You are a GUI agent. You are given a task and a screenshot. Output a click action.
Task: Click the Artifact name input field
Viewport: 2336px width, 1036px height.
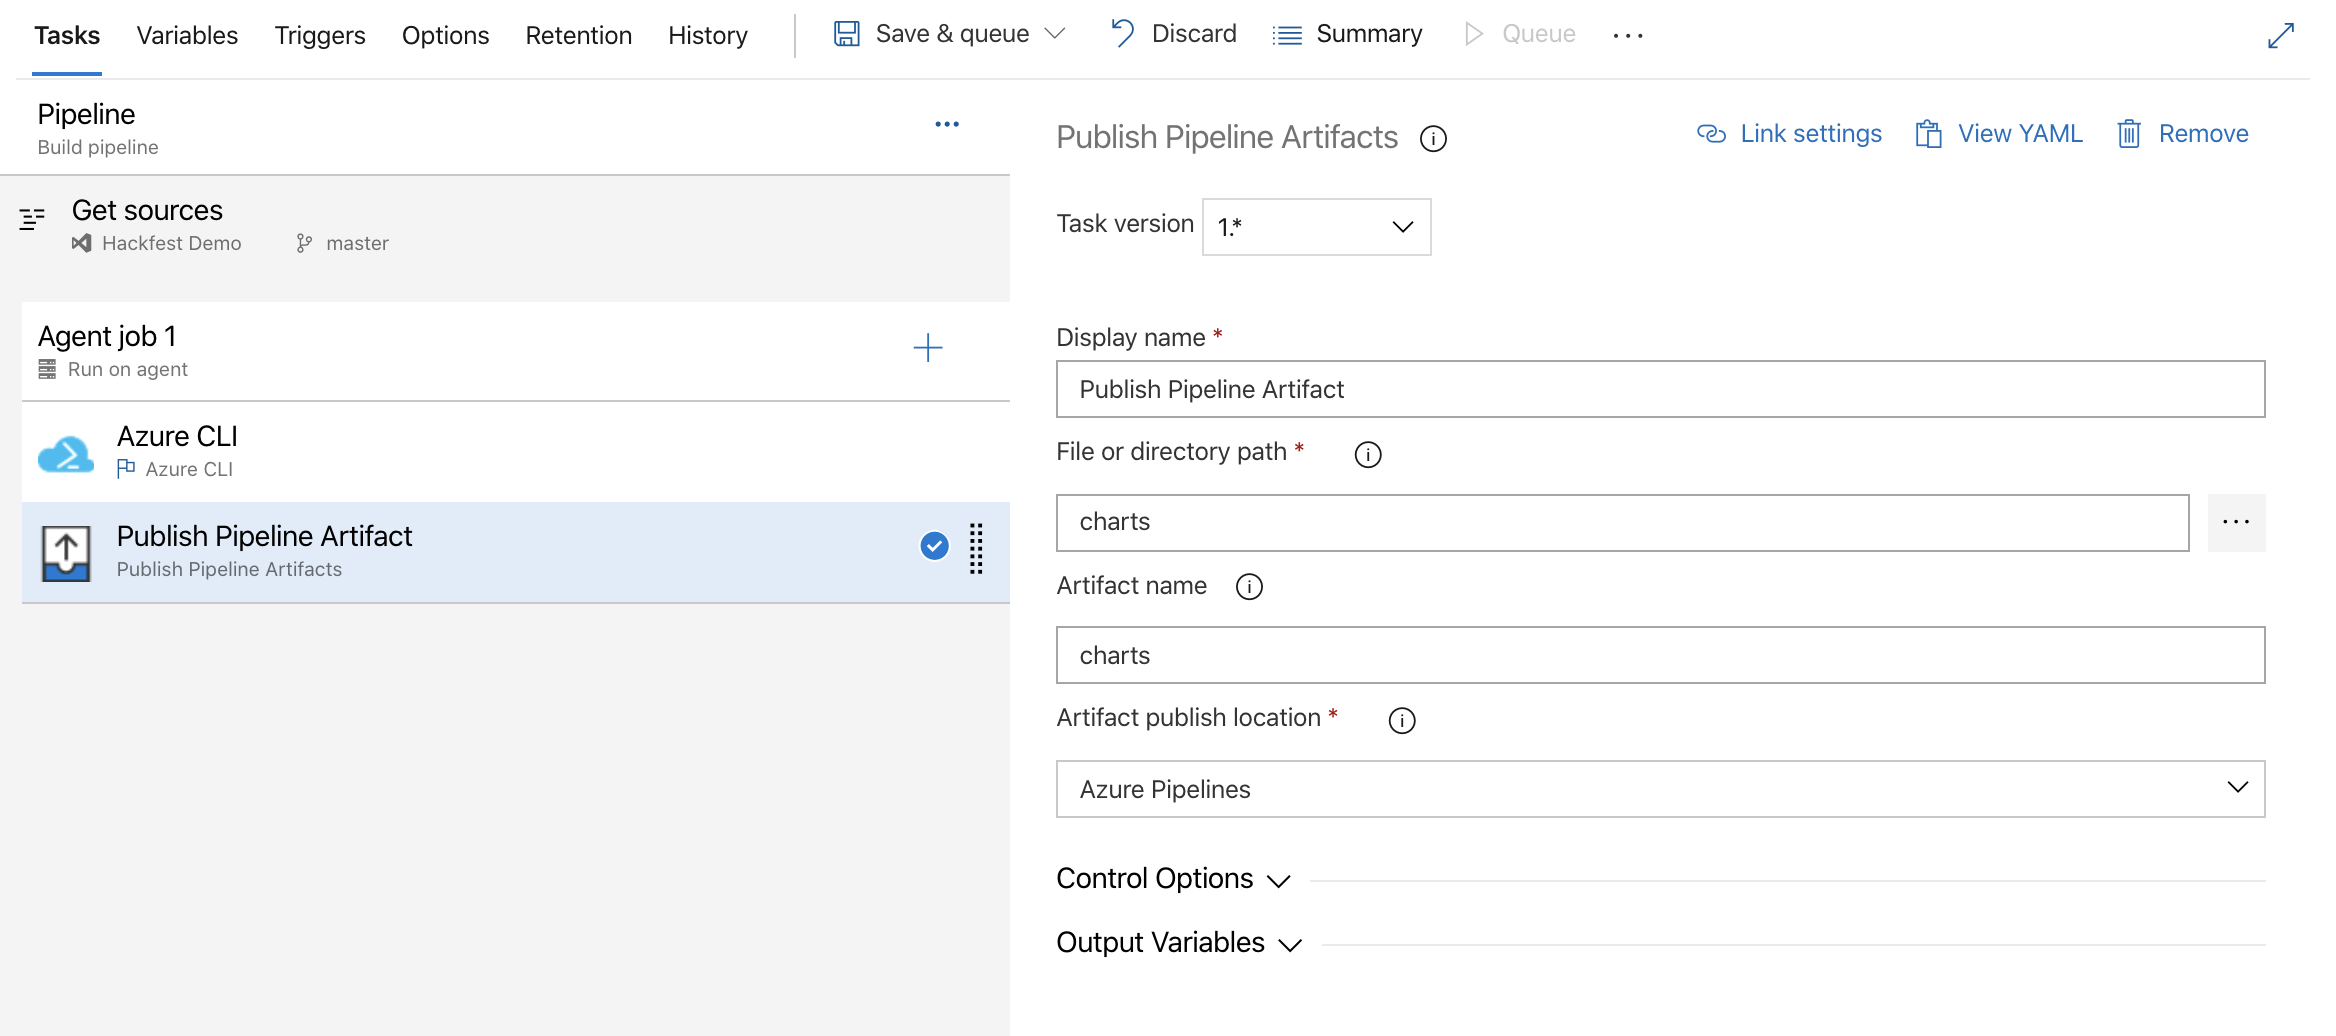coord(1660,655)
